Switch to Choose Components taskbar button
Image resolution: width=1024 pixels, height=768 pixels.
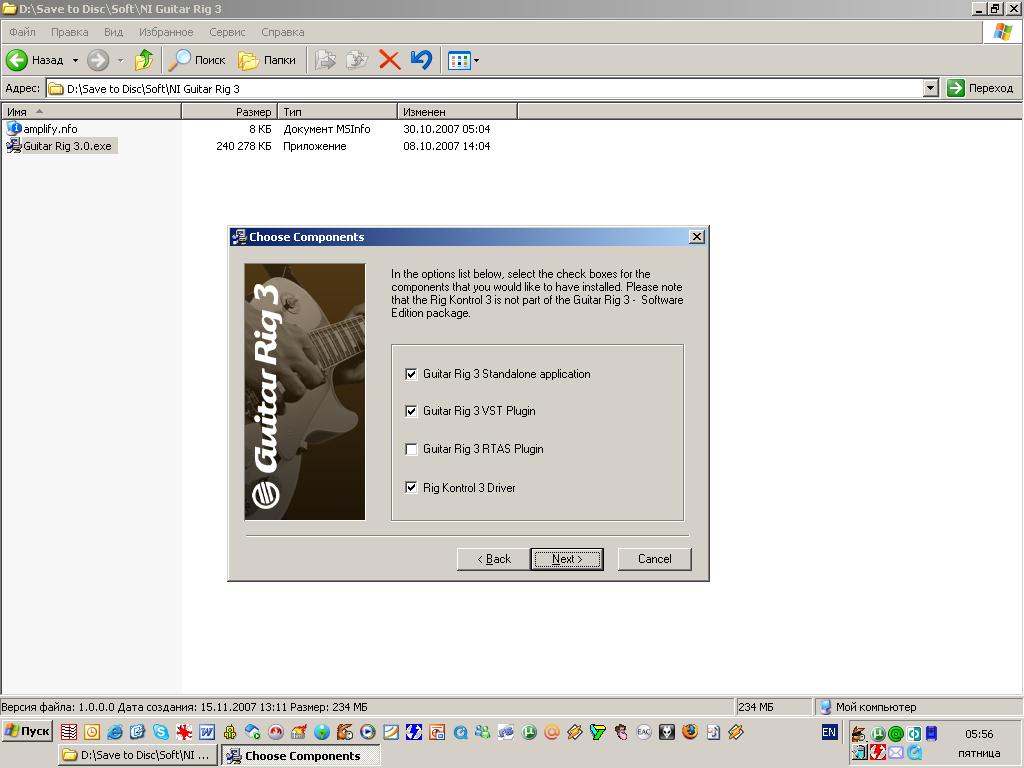300,756
